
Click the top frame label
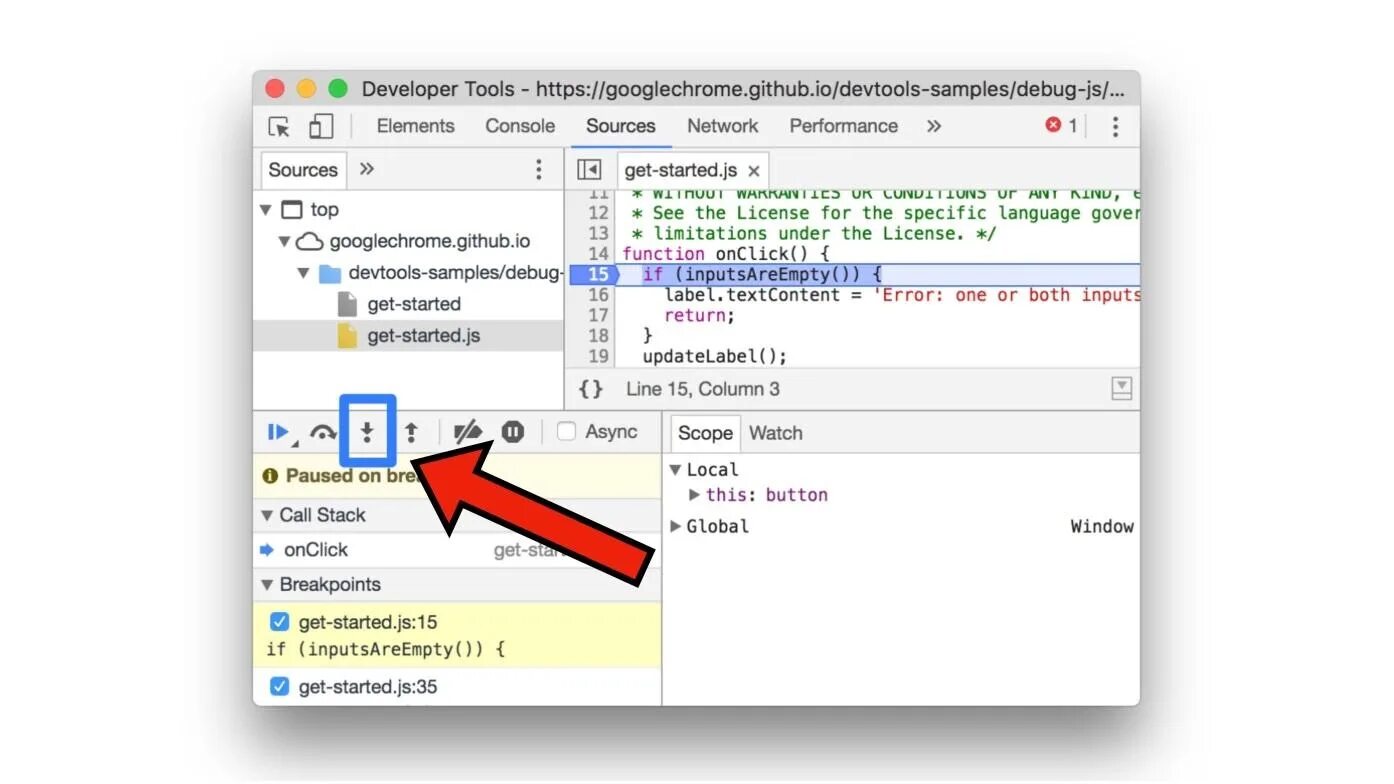tap(324, 210)
